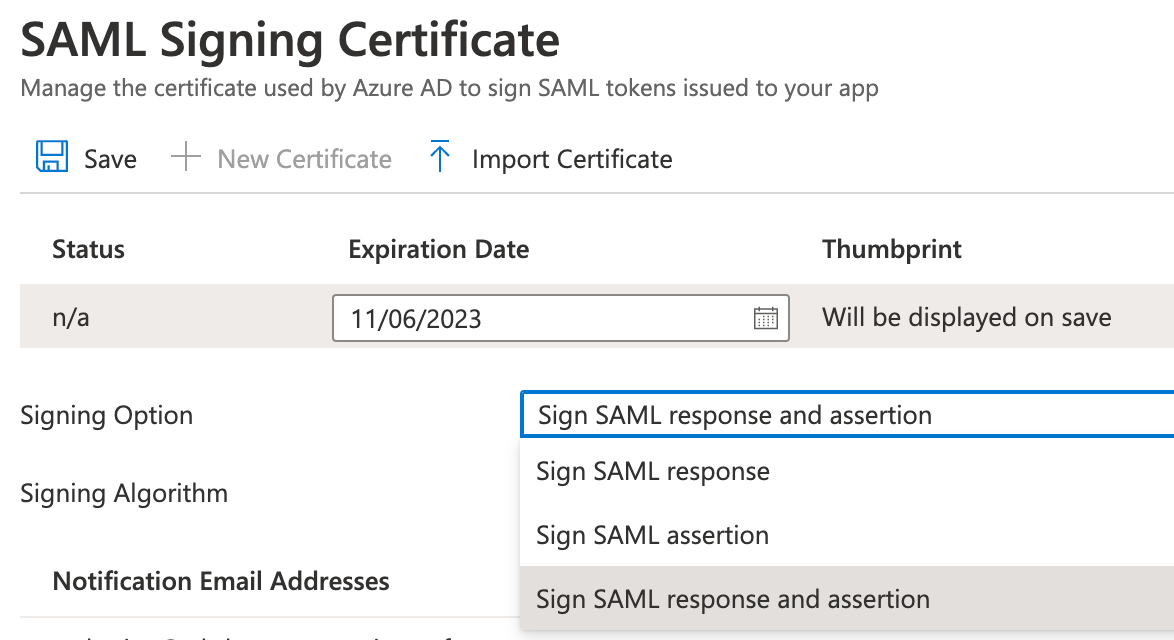Click the New Certificate text
This screenshot has width=1174, height=640.
pos(304,159)
